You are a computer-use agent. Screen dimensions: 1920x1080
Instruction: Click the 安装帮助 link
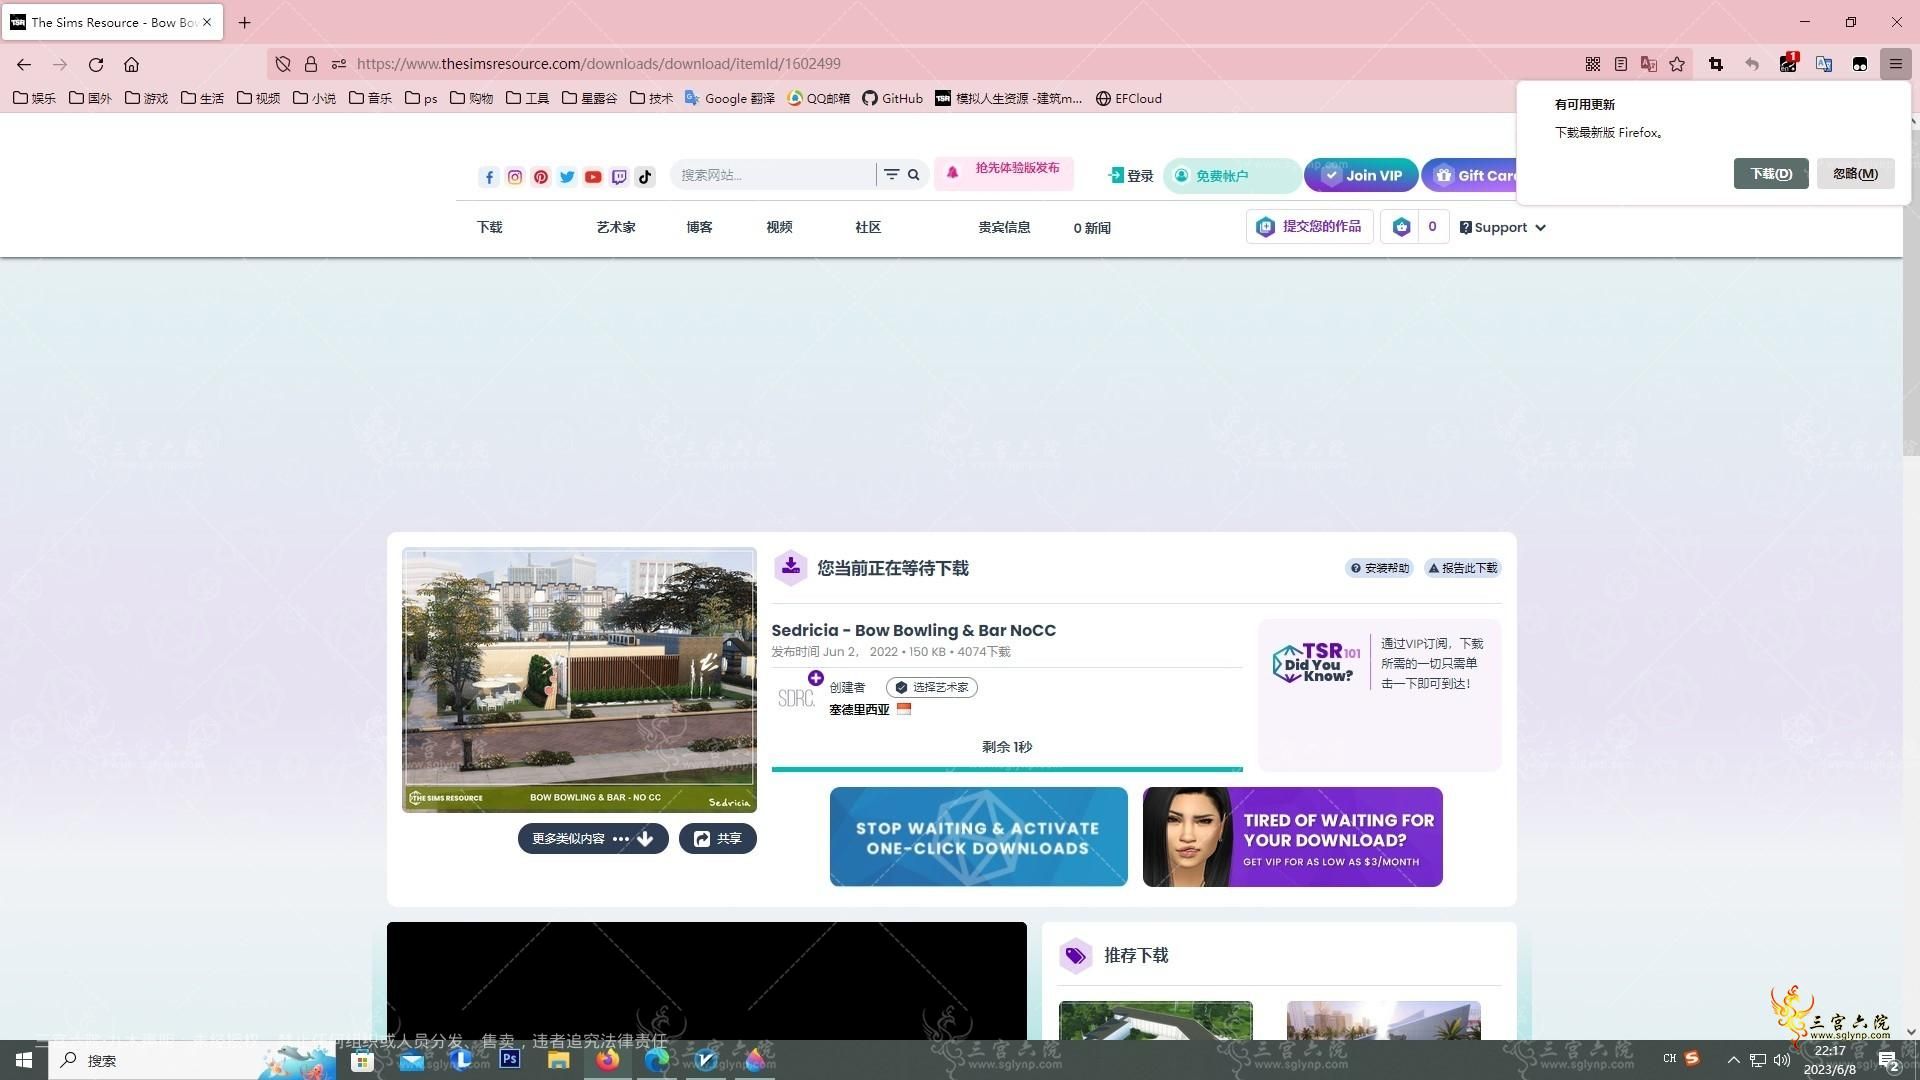[1379, 568]
